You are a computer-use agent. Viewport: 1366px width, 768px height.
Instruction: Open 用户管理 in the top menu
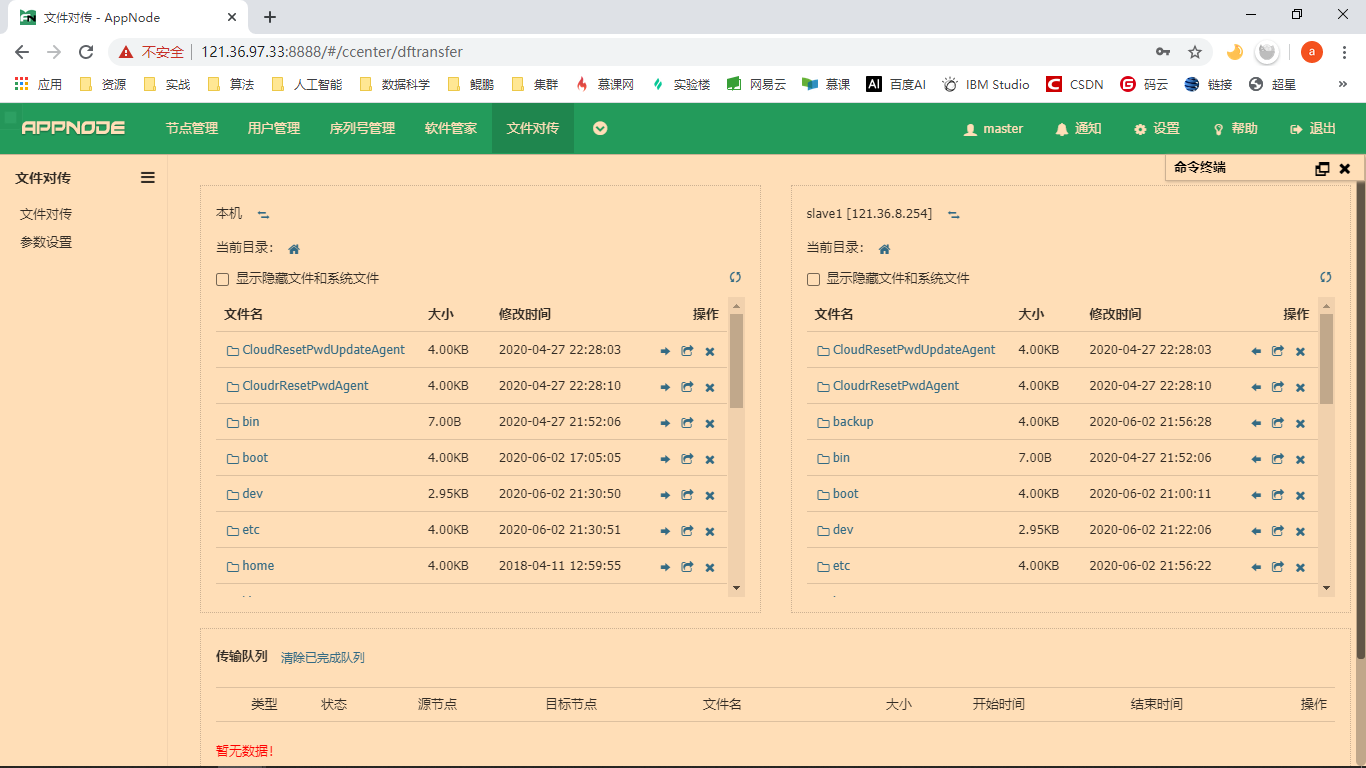(x=274, y=128)
